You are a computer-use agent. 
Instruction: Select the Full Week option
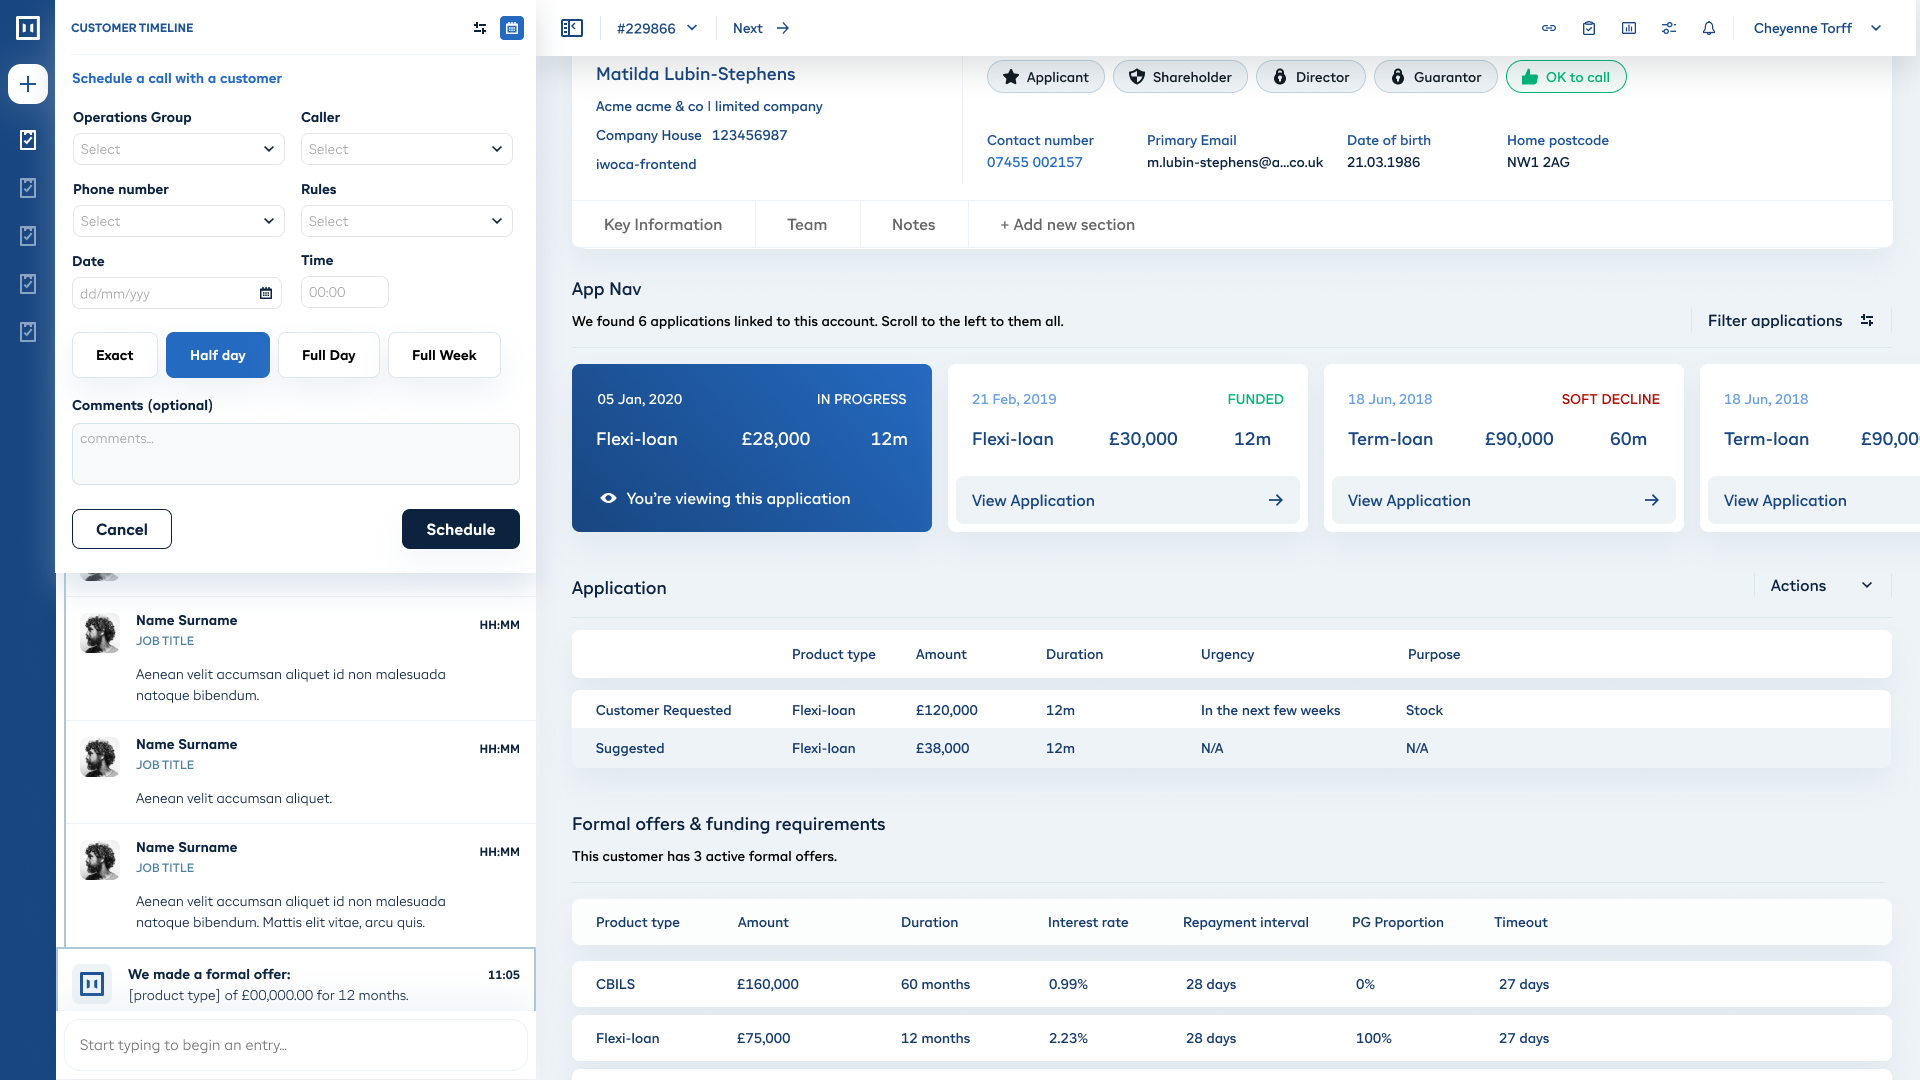point(444,355)
